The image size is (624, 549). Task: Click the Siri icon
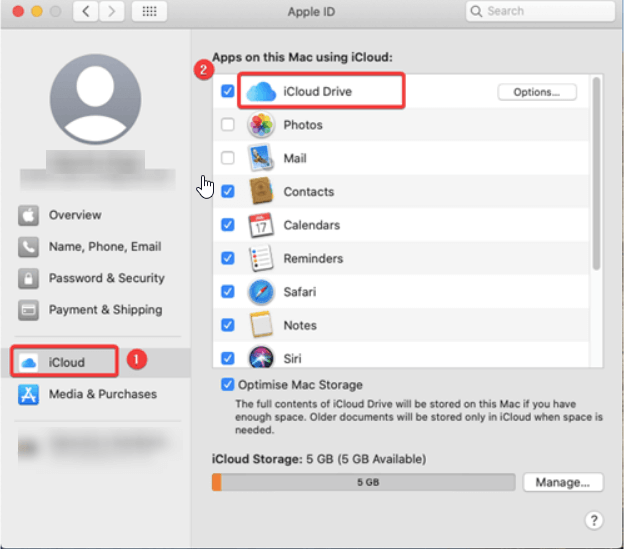[x=261, y=357]
